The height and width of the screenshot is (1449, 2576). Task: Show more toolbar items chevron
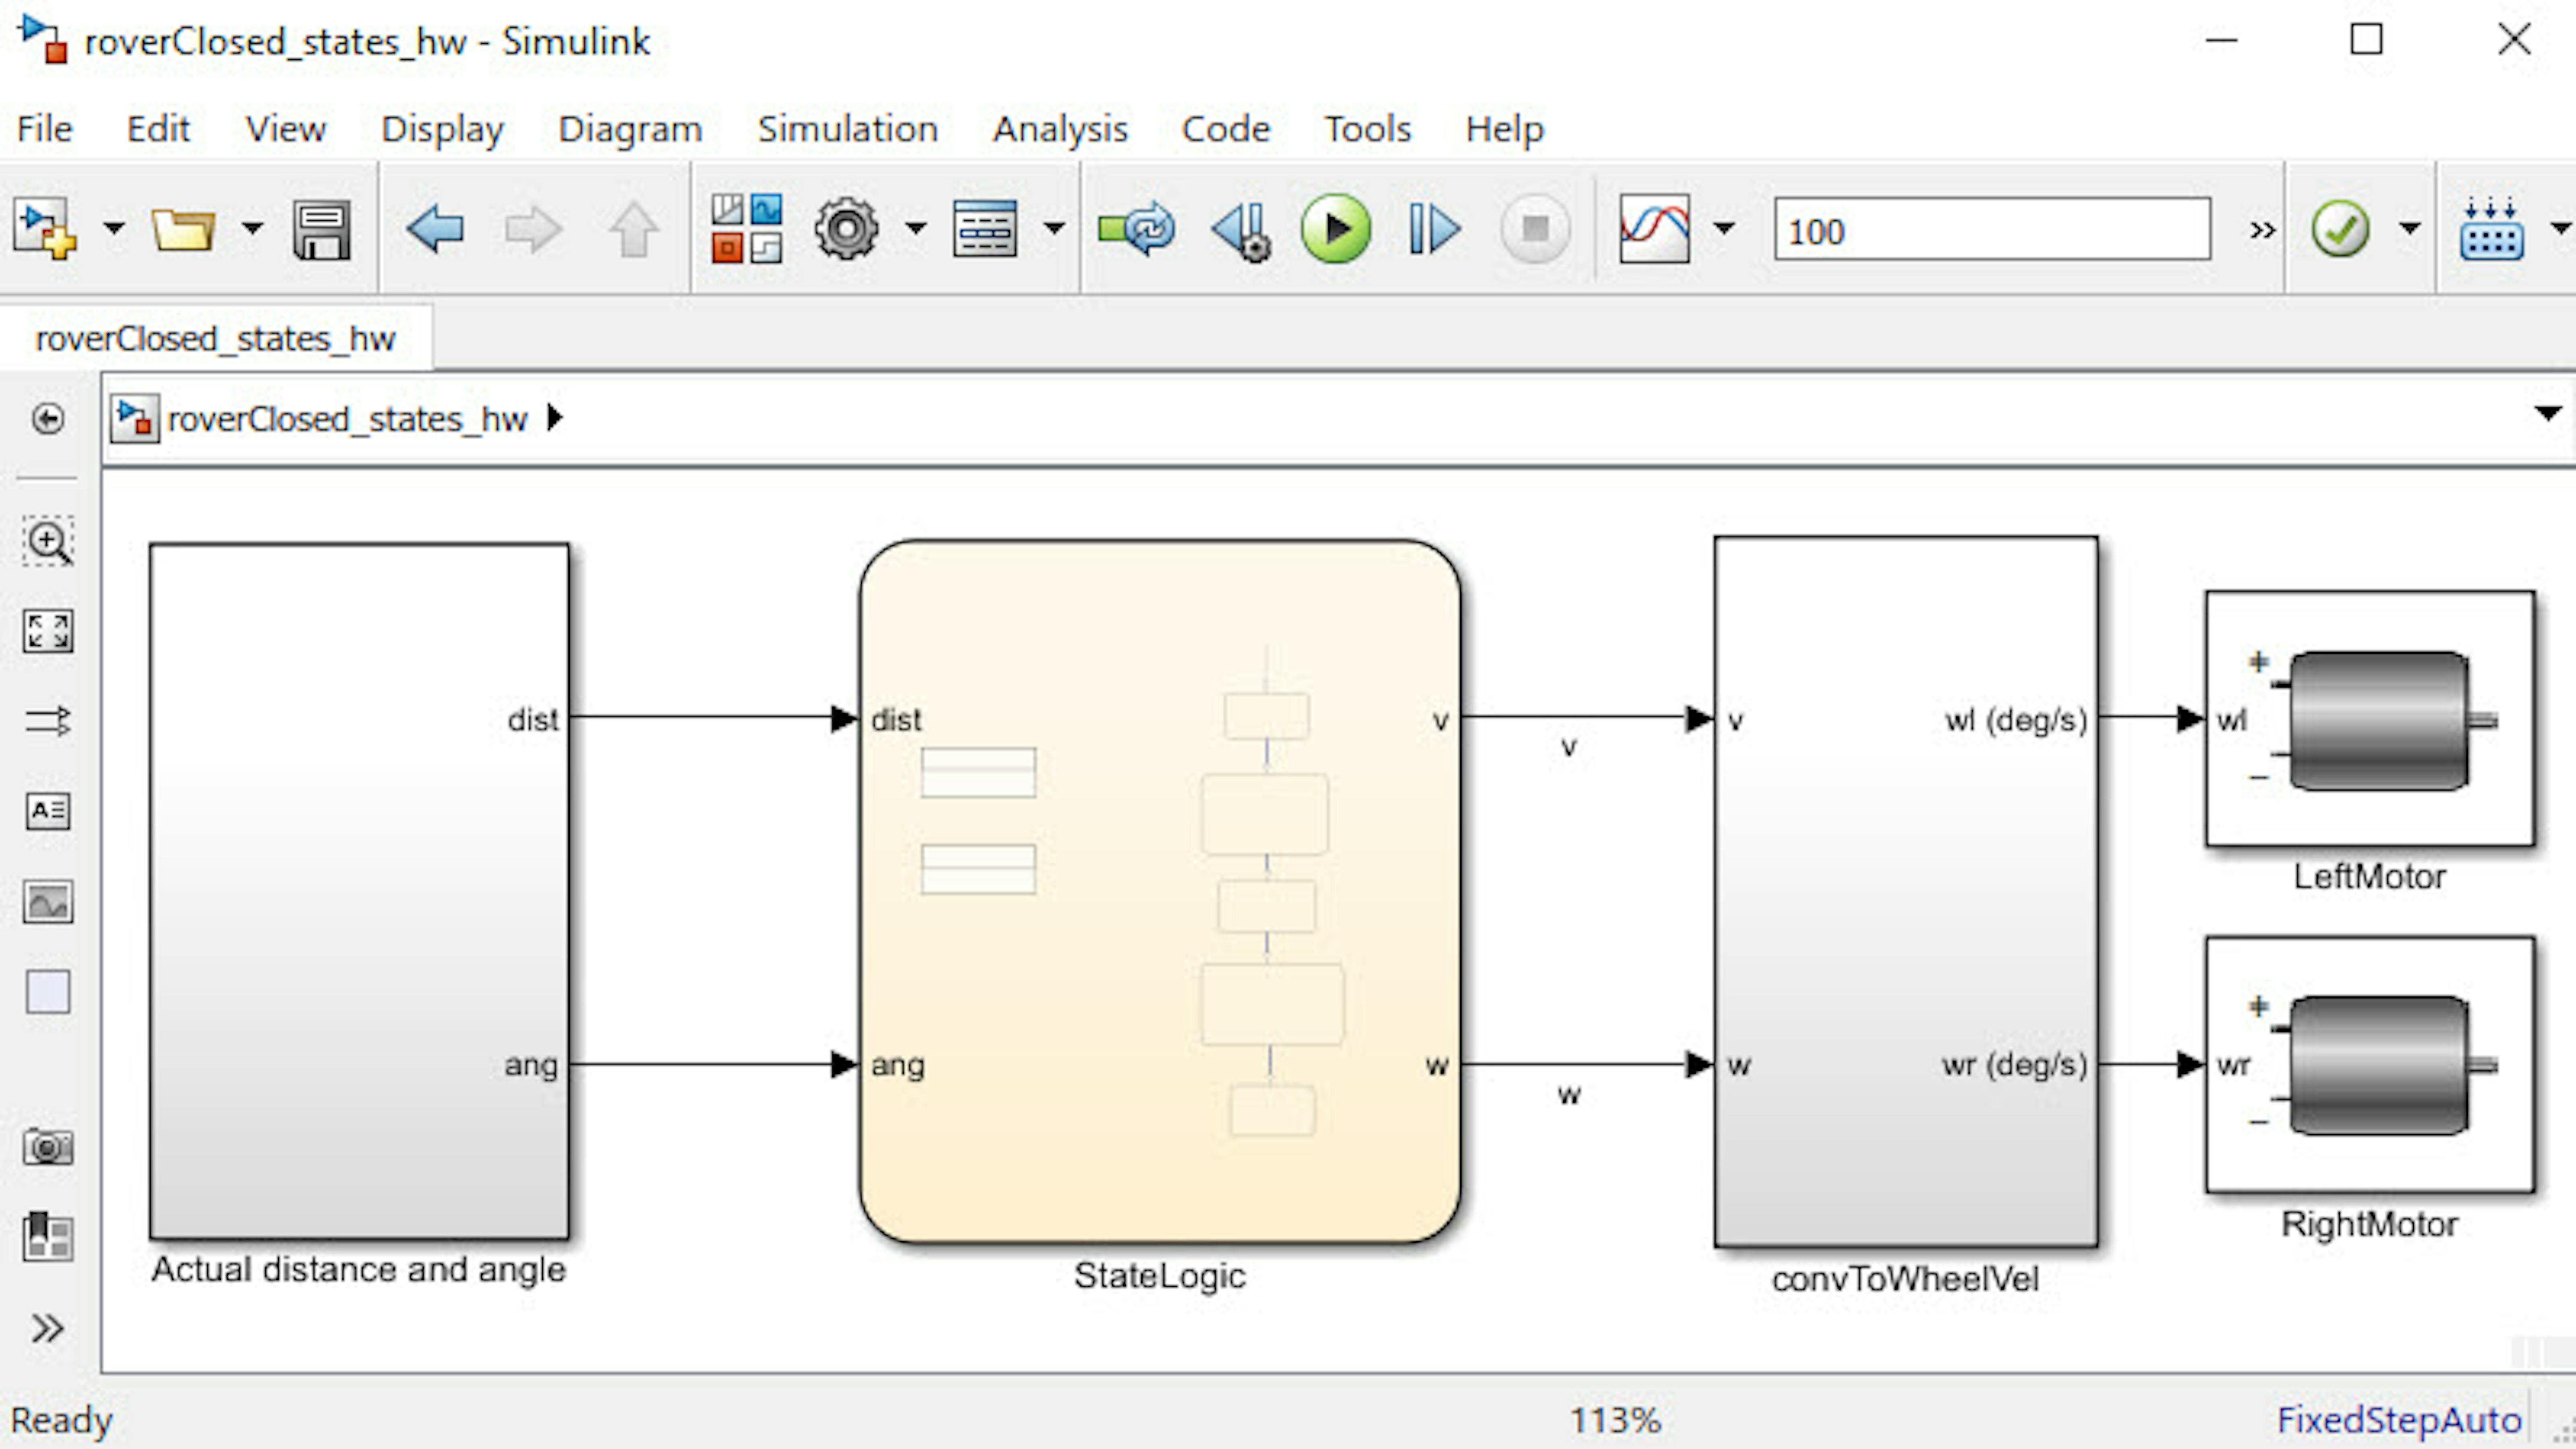coord(2262,231)
